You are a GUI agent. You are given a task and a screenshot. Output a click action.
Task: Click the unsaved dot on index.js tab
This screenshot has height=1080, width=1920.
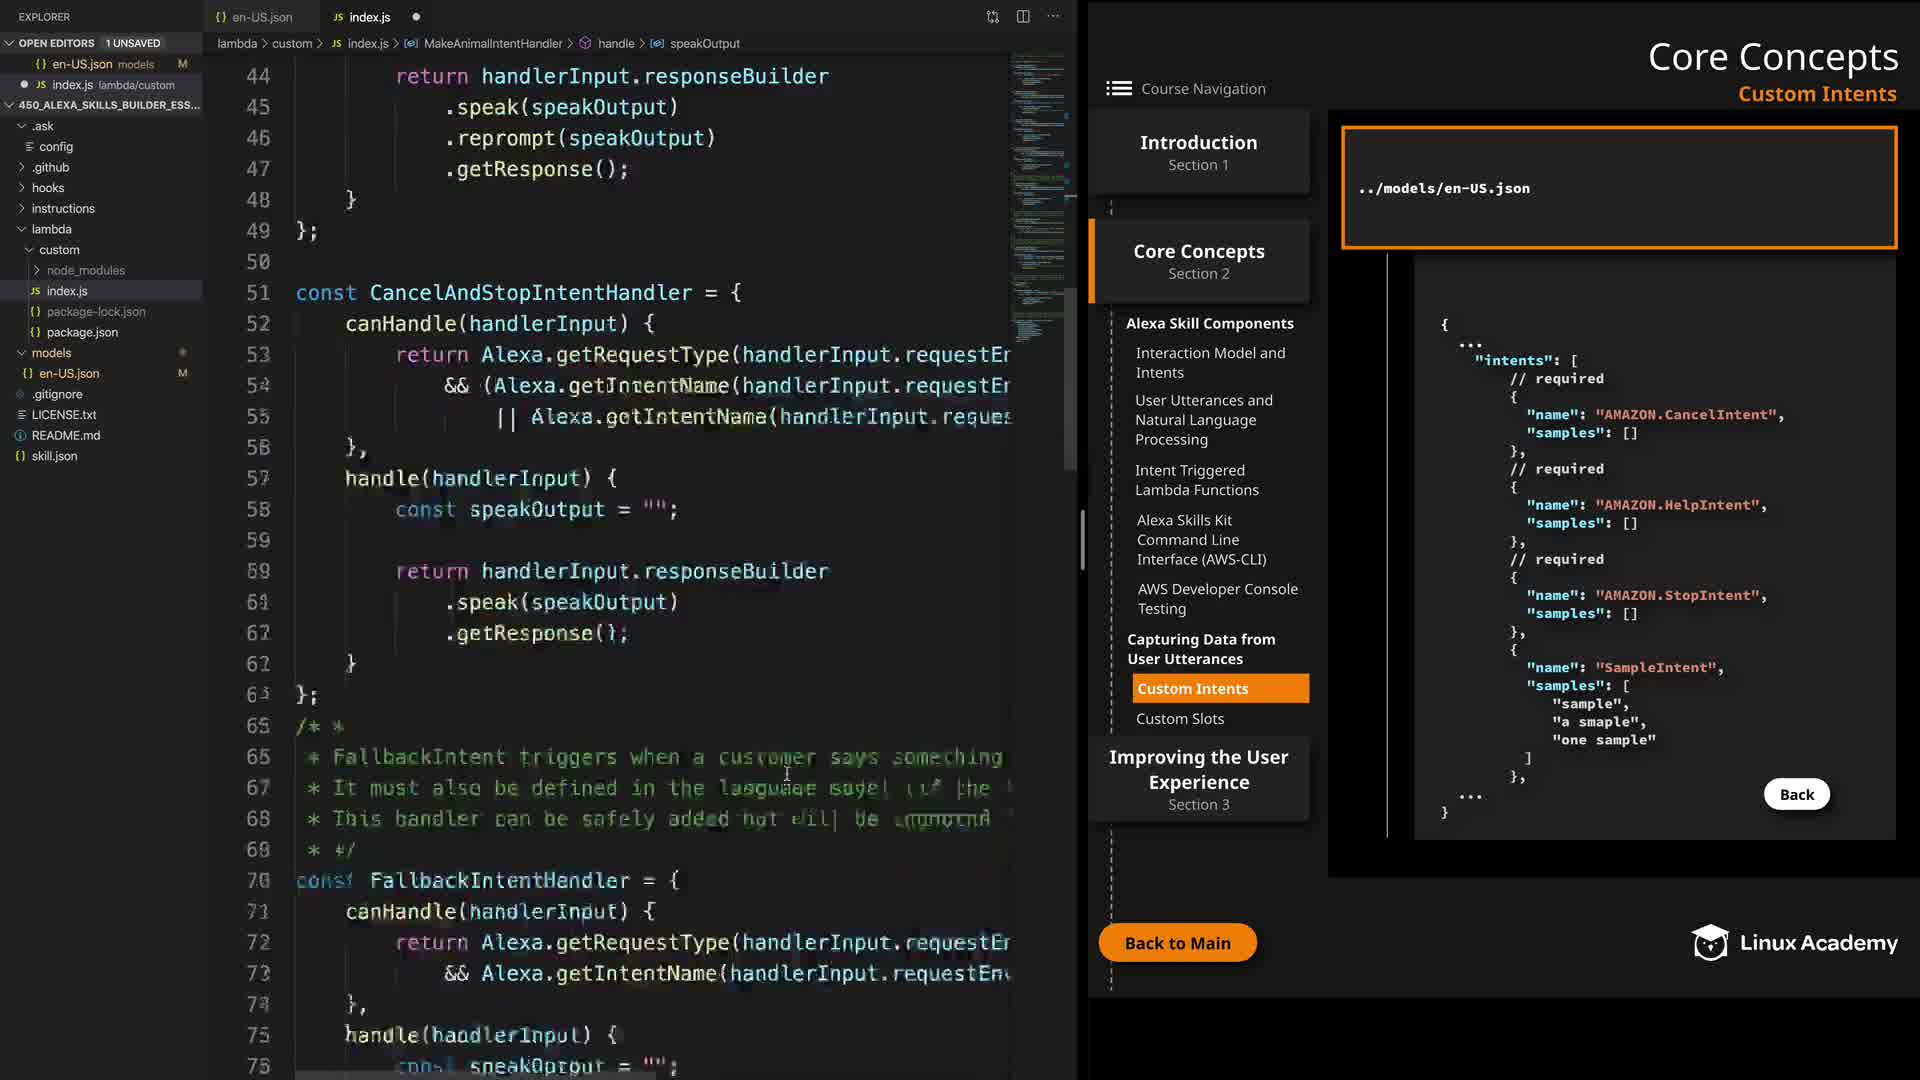[x=416, y=17]
